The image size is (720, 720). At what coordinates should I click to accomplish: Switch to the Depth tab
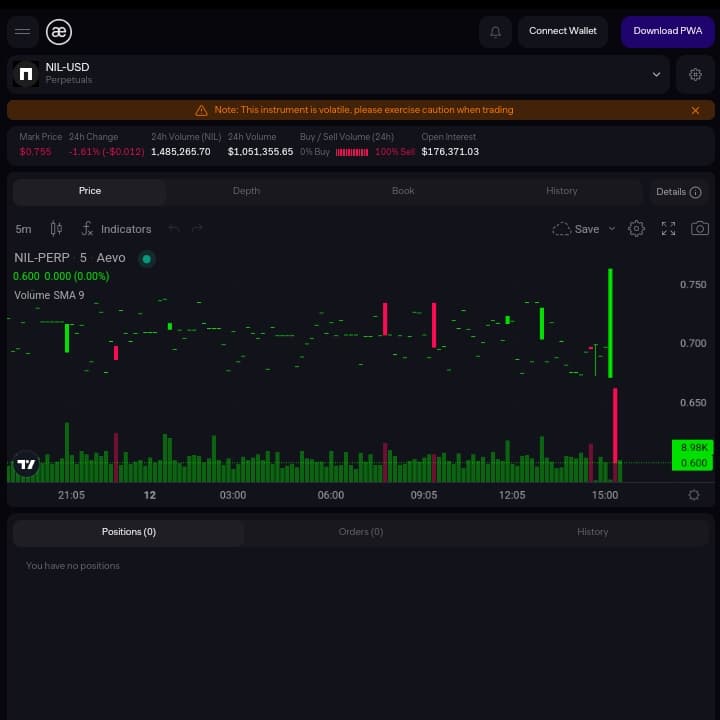point(246,191)
